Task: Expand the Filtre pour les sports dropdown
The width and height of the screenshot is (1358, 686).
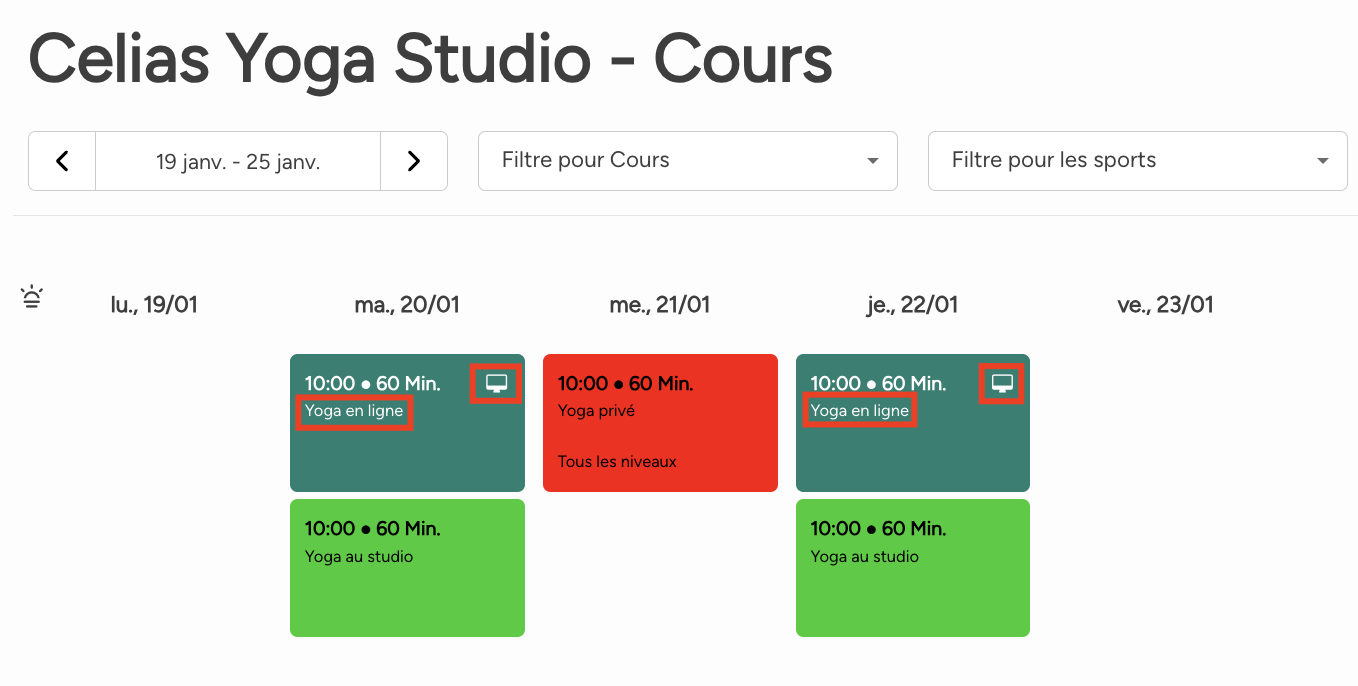Action: tap(1137, 161)
